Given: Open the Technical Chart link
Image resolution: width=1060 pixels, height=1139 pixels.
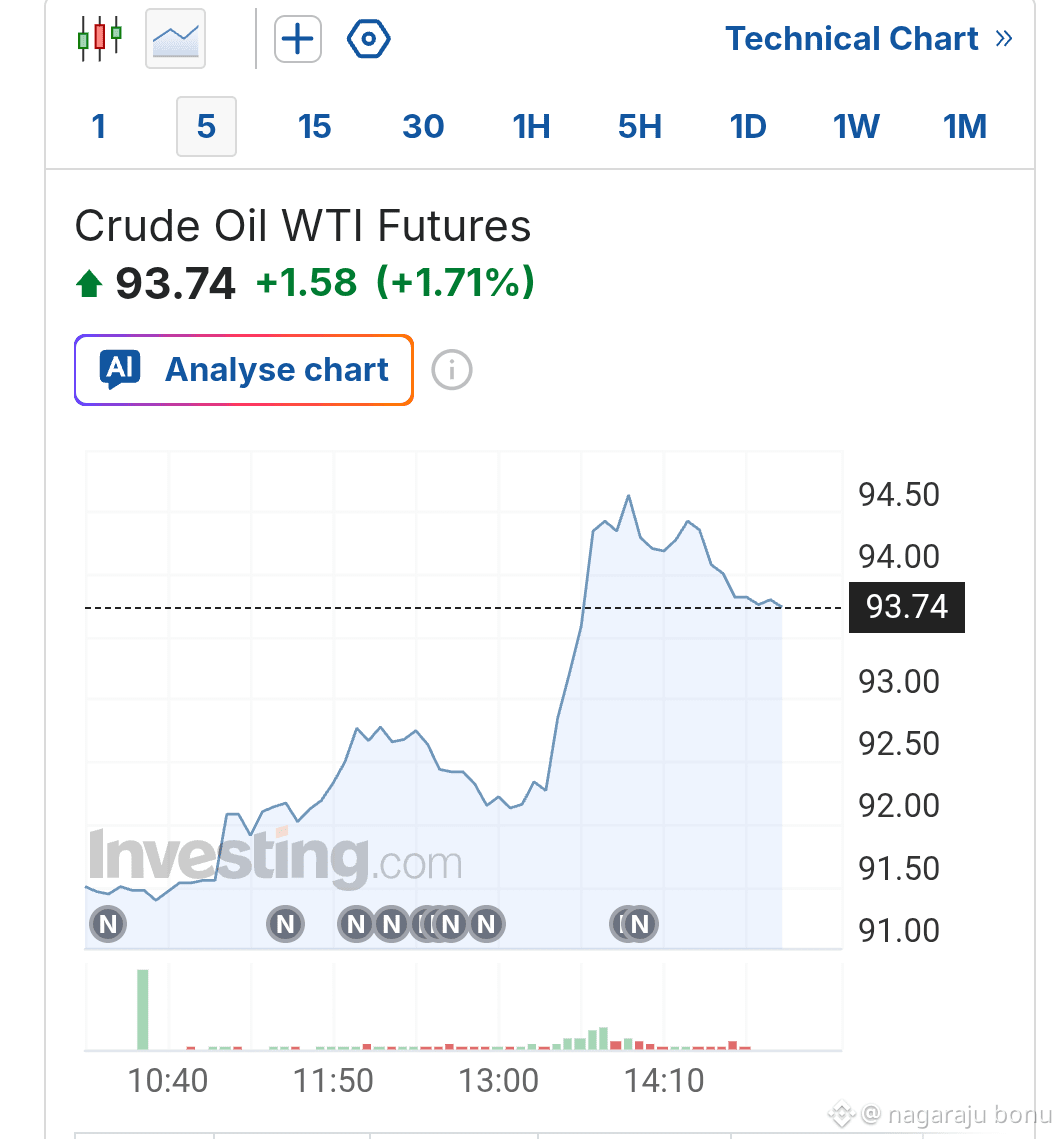Looking at the screenshot, I should pos(869,38).
